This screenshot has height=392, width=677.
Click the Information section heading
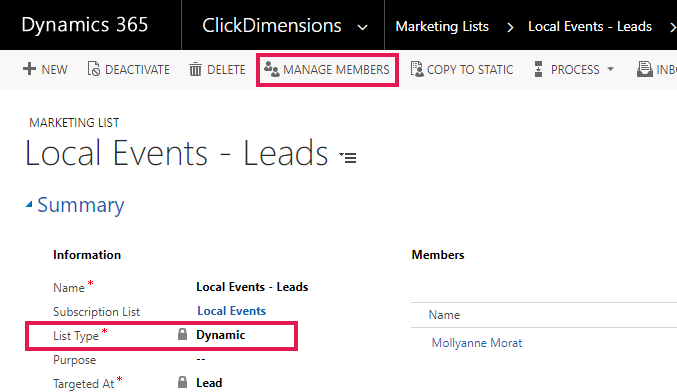point(87,255)
